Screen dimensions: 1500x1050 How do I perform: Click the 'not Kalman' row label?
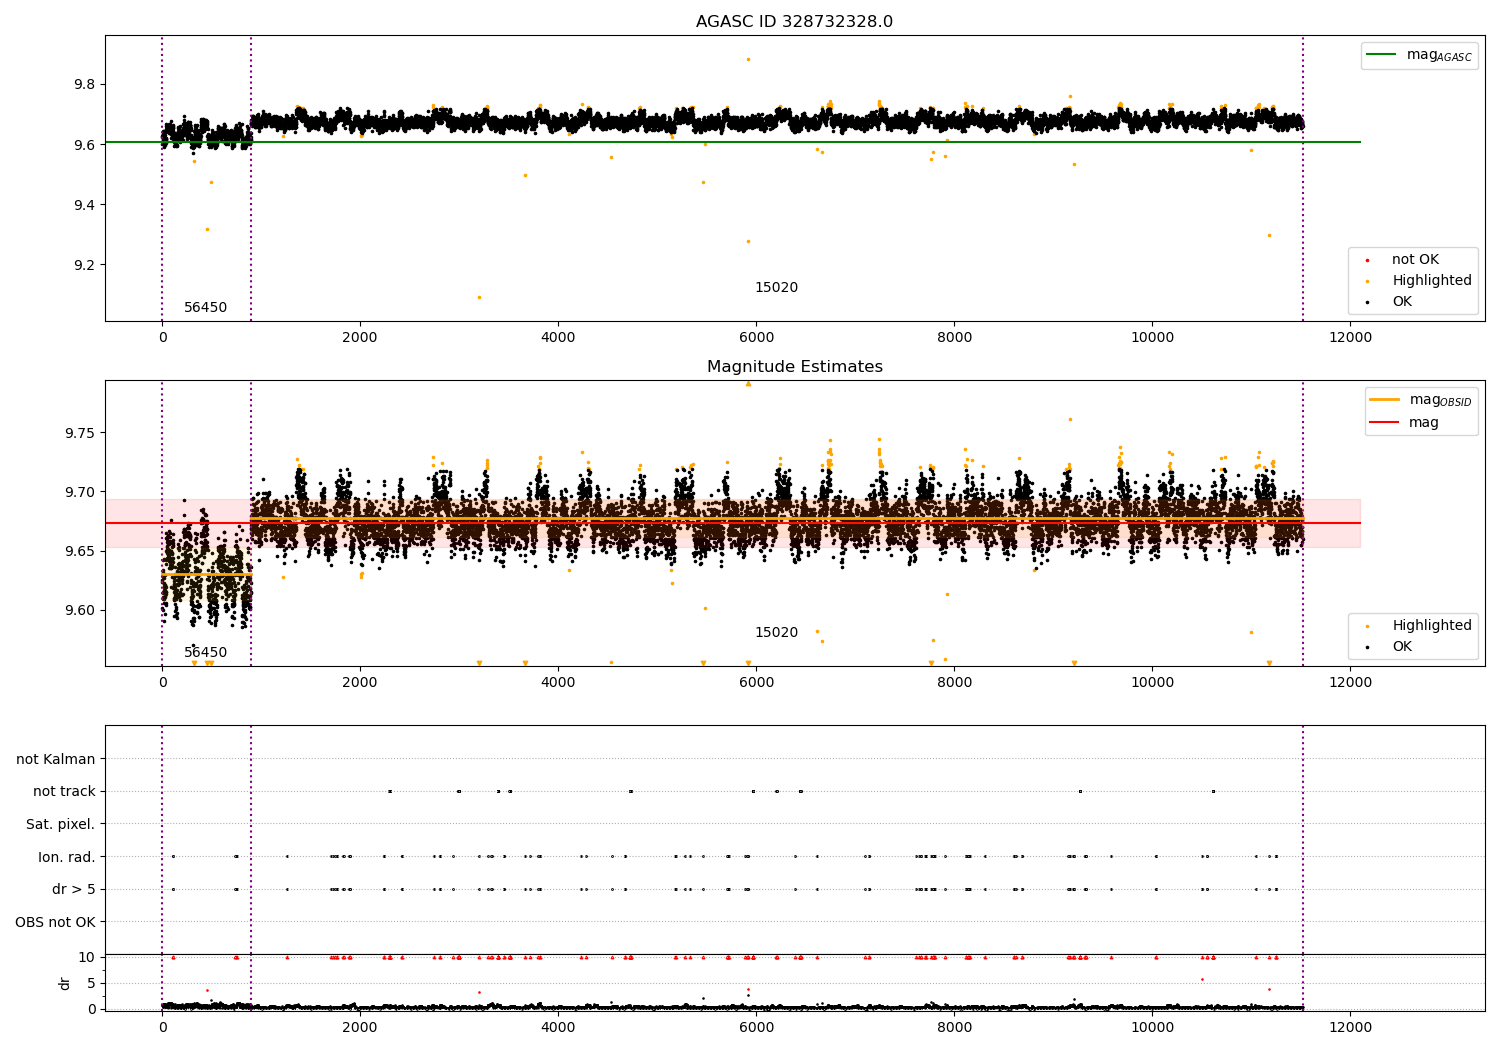[x=56, y=760]
